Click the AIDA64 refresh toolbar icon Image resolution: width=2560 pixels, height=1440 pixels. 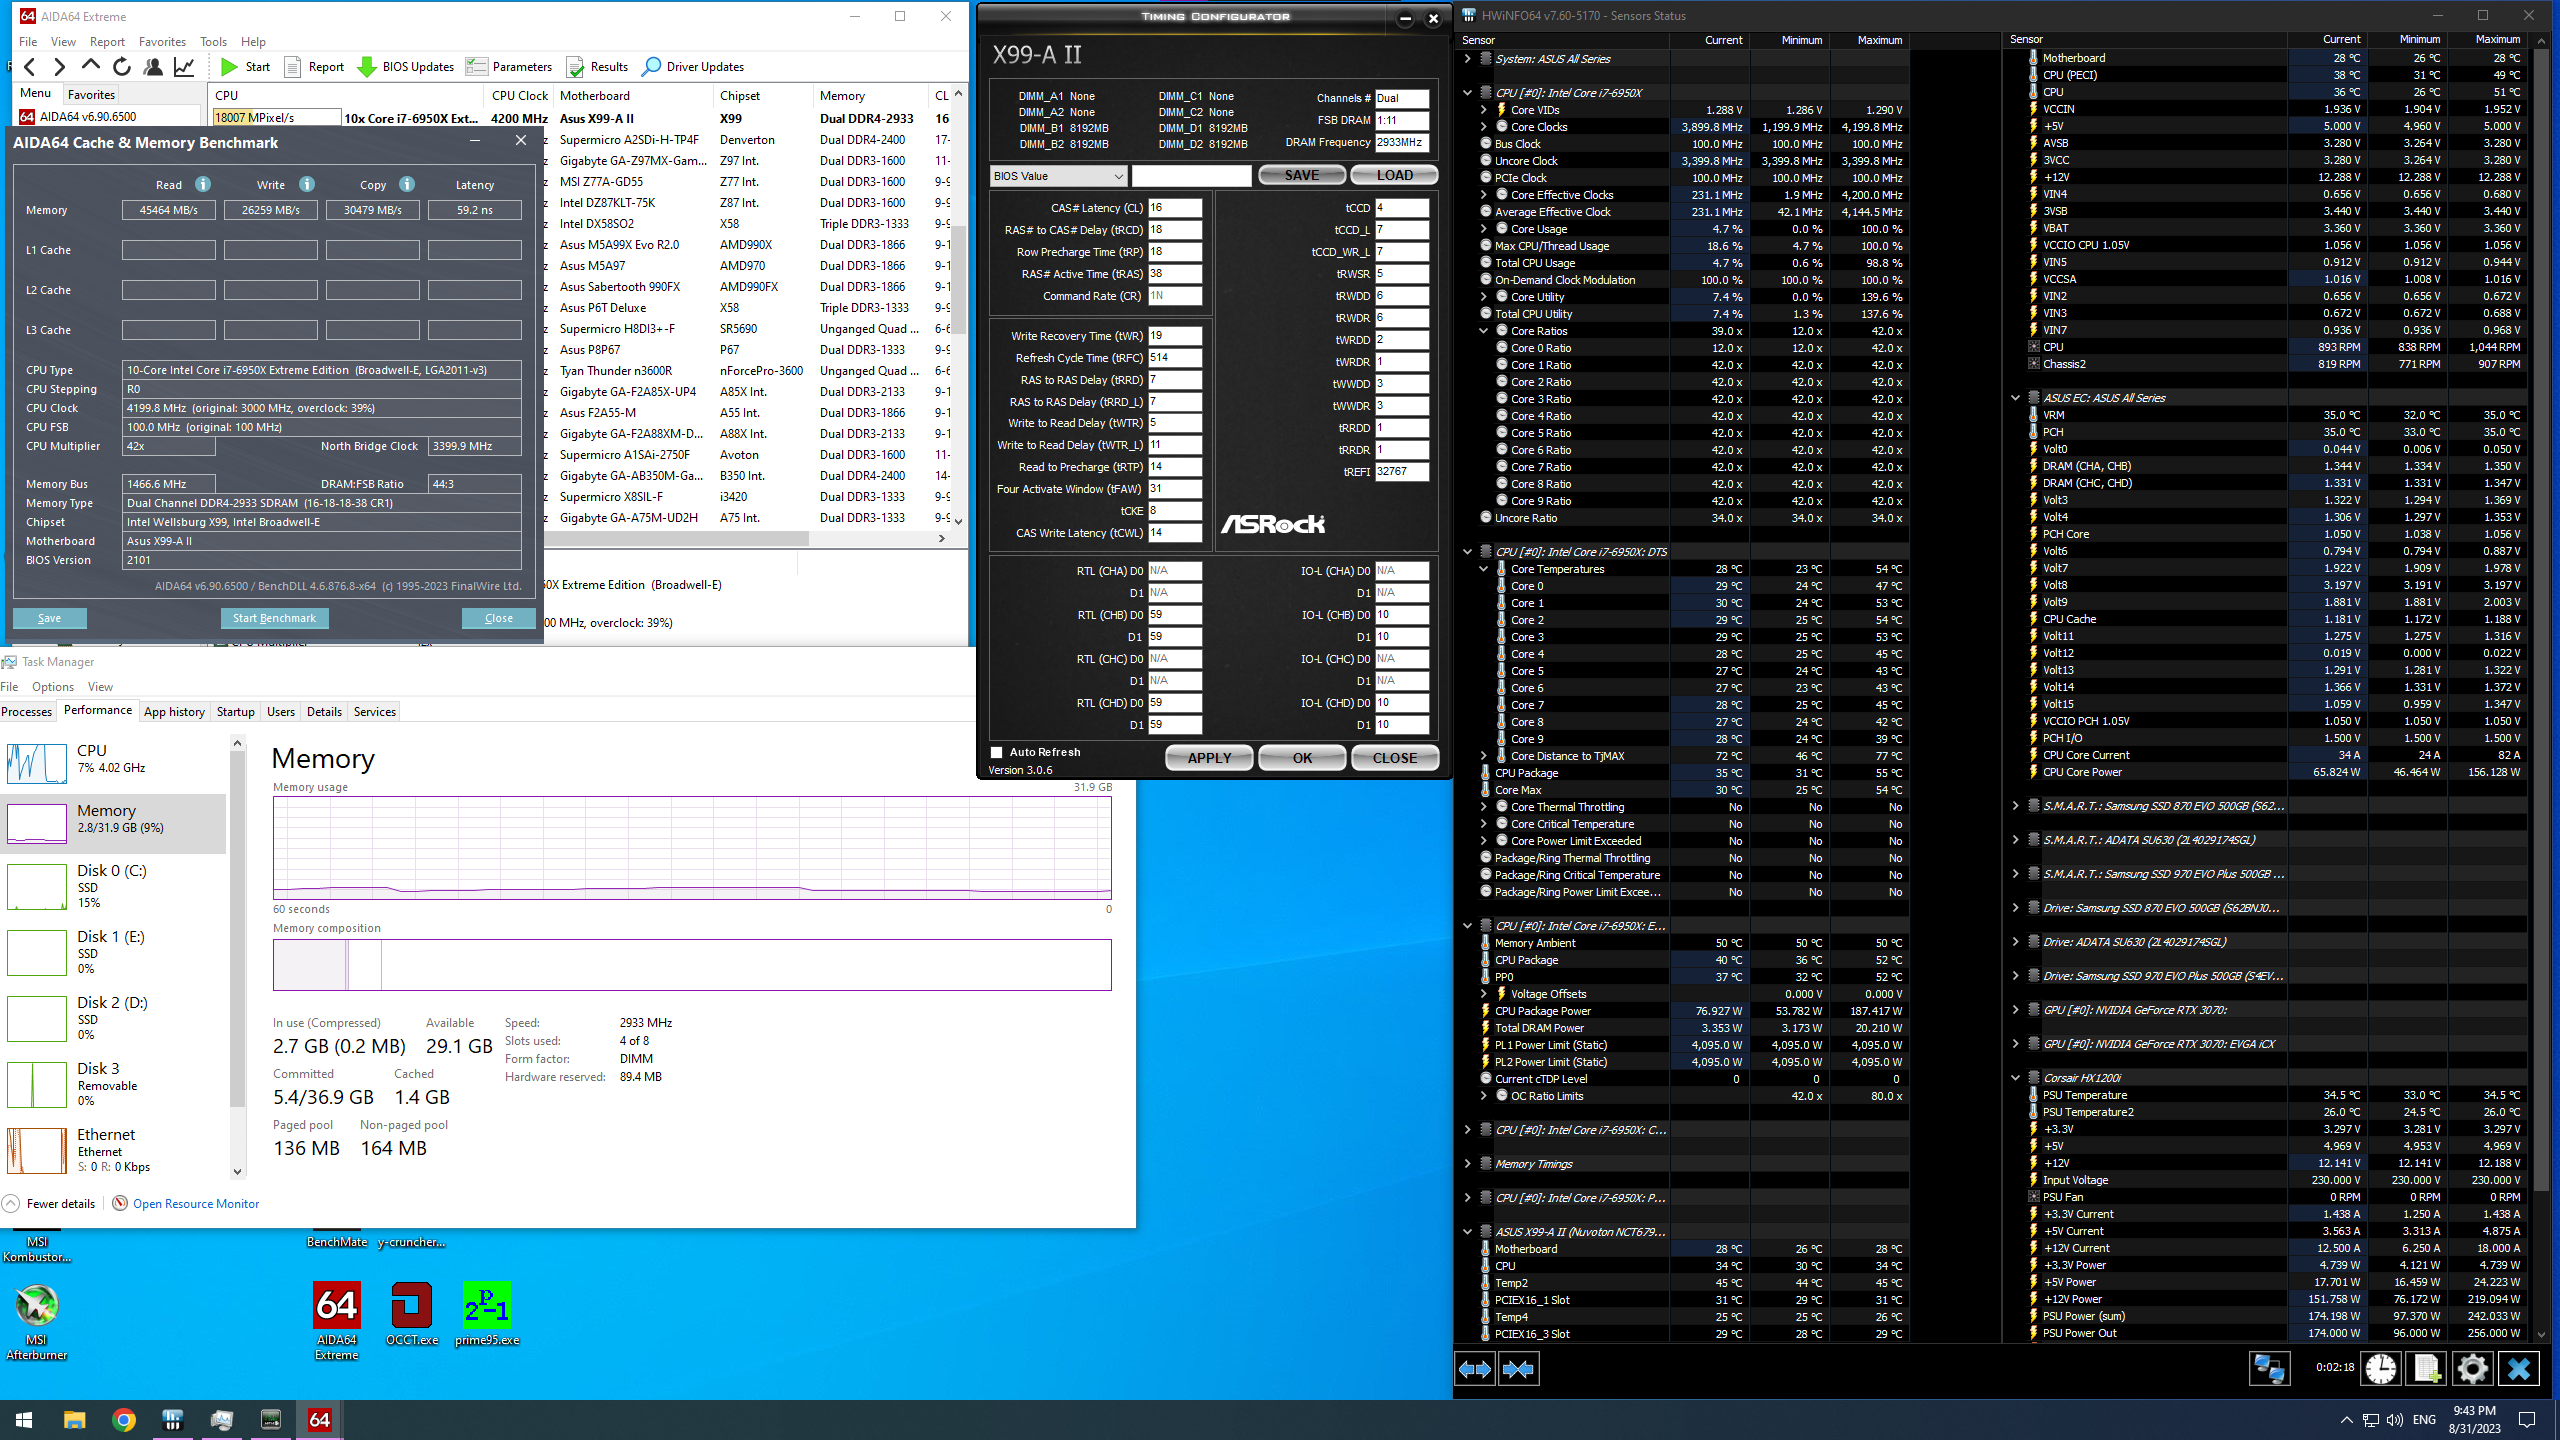[122, 67]
